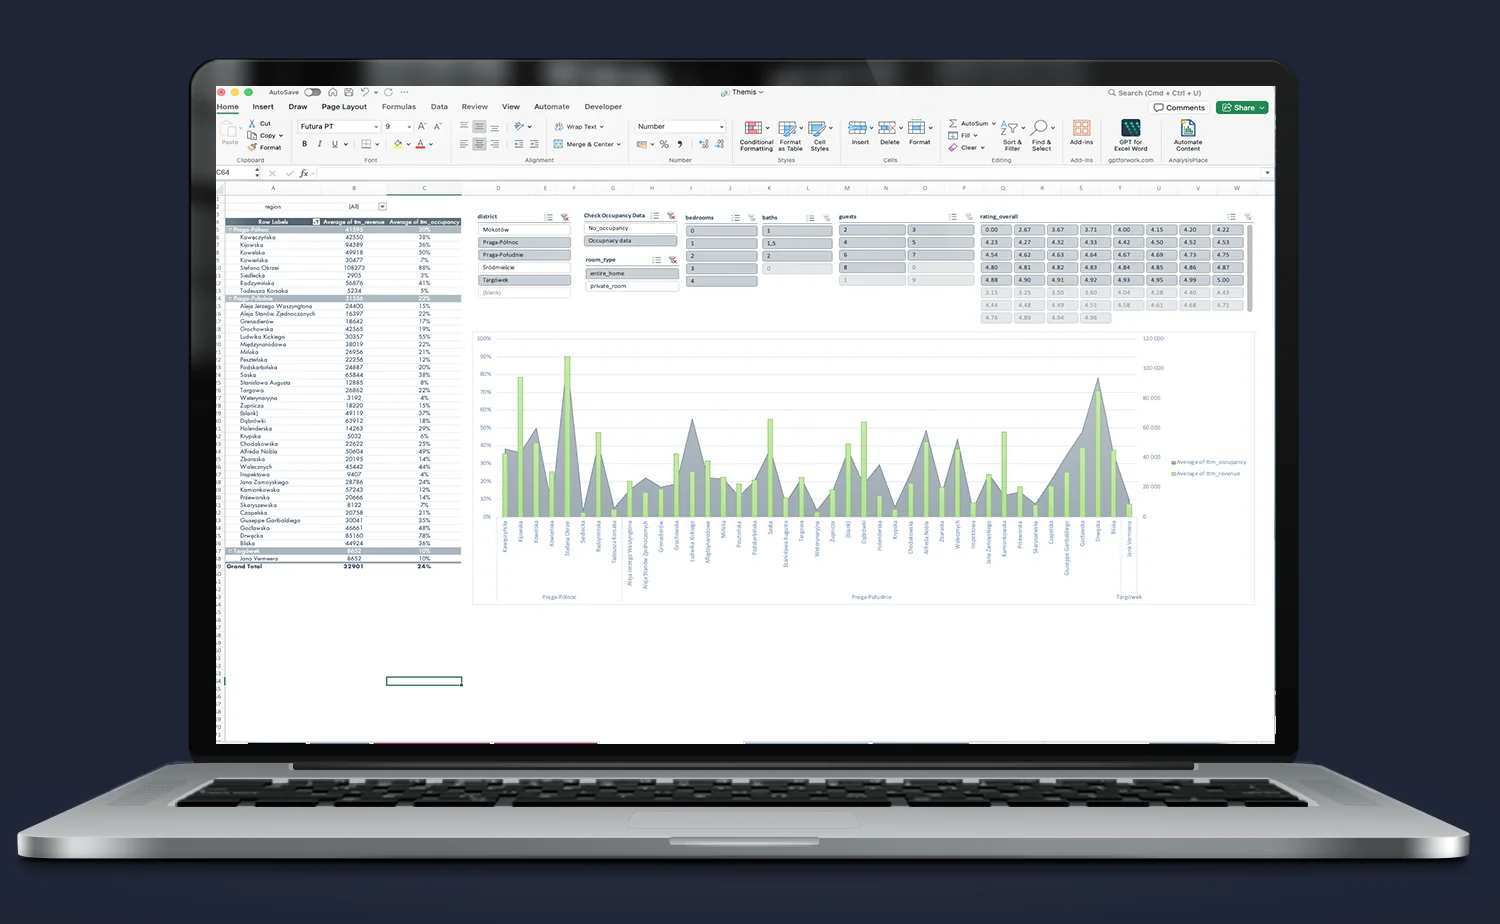This screenshot has width=1500, height=924.
Task: Click the Borders icon
Action: tap(366, 144)
